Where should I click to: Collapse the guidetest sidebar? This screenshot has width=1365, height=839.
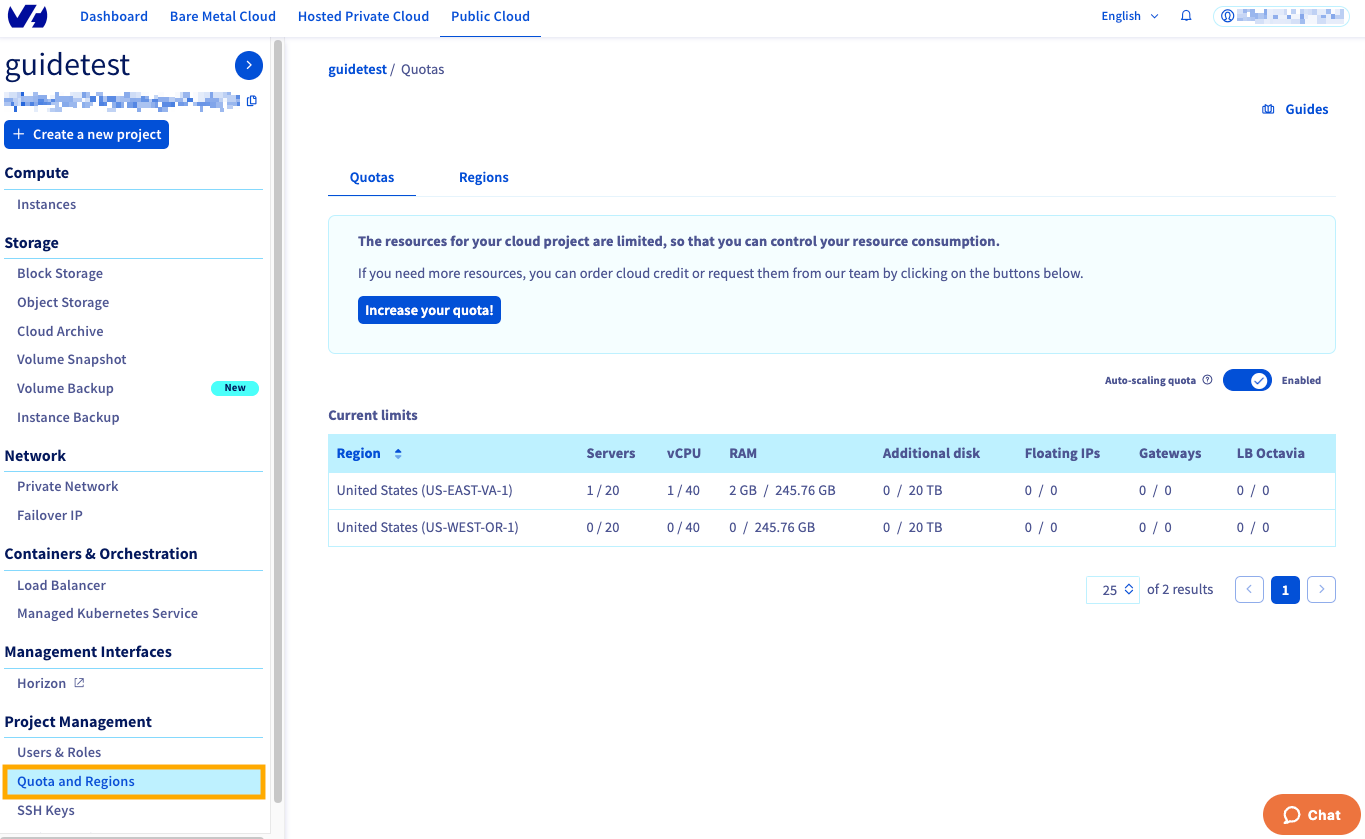[x=248, y=65]
